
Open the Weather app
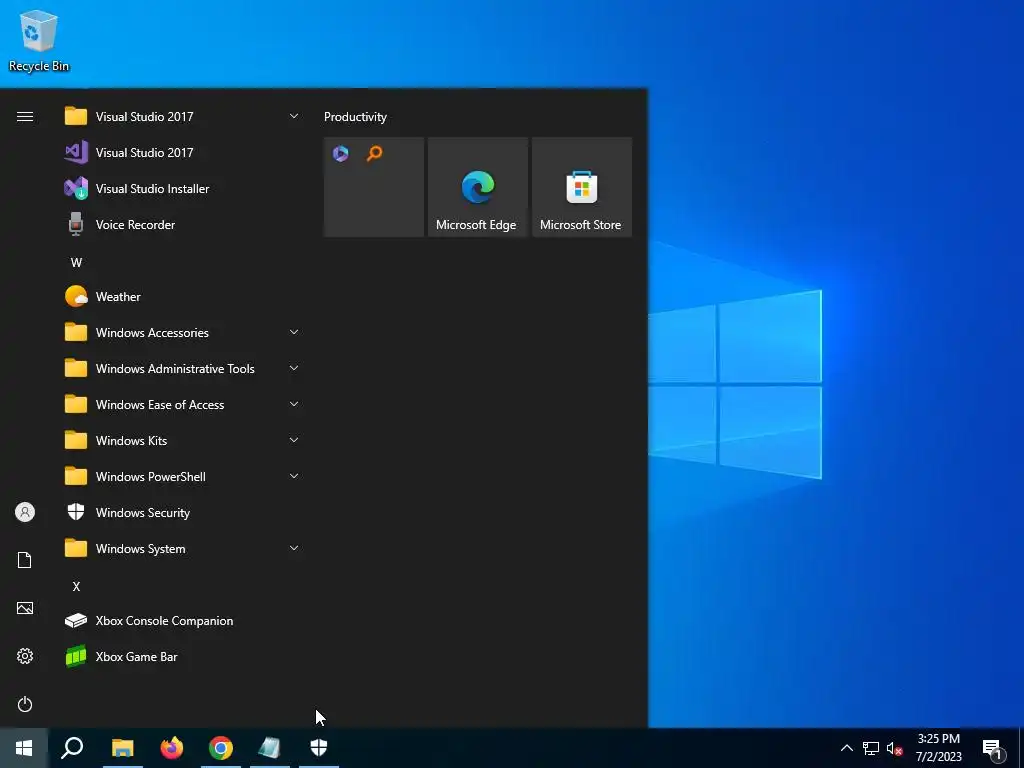click(182, 296)
